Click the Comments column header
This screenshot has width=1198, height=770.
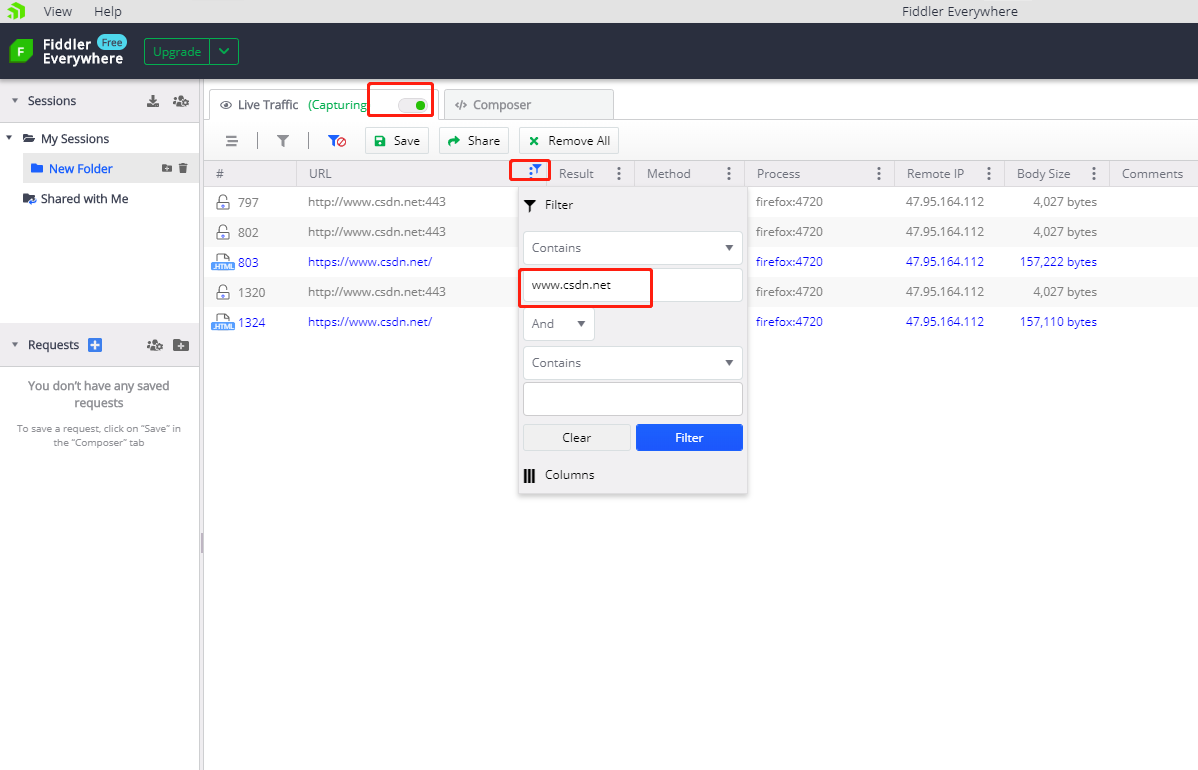(1152, 174)
